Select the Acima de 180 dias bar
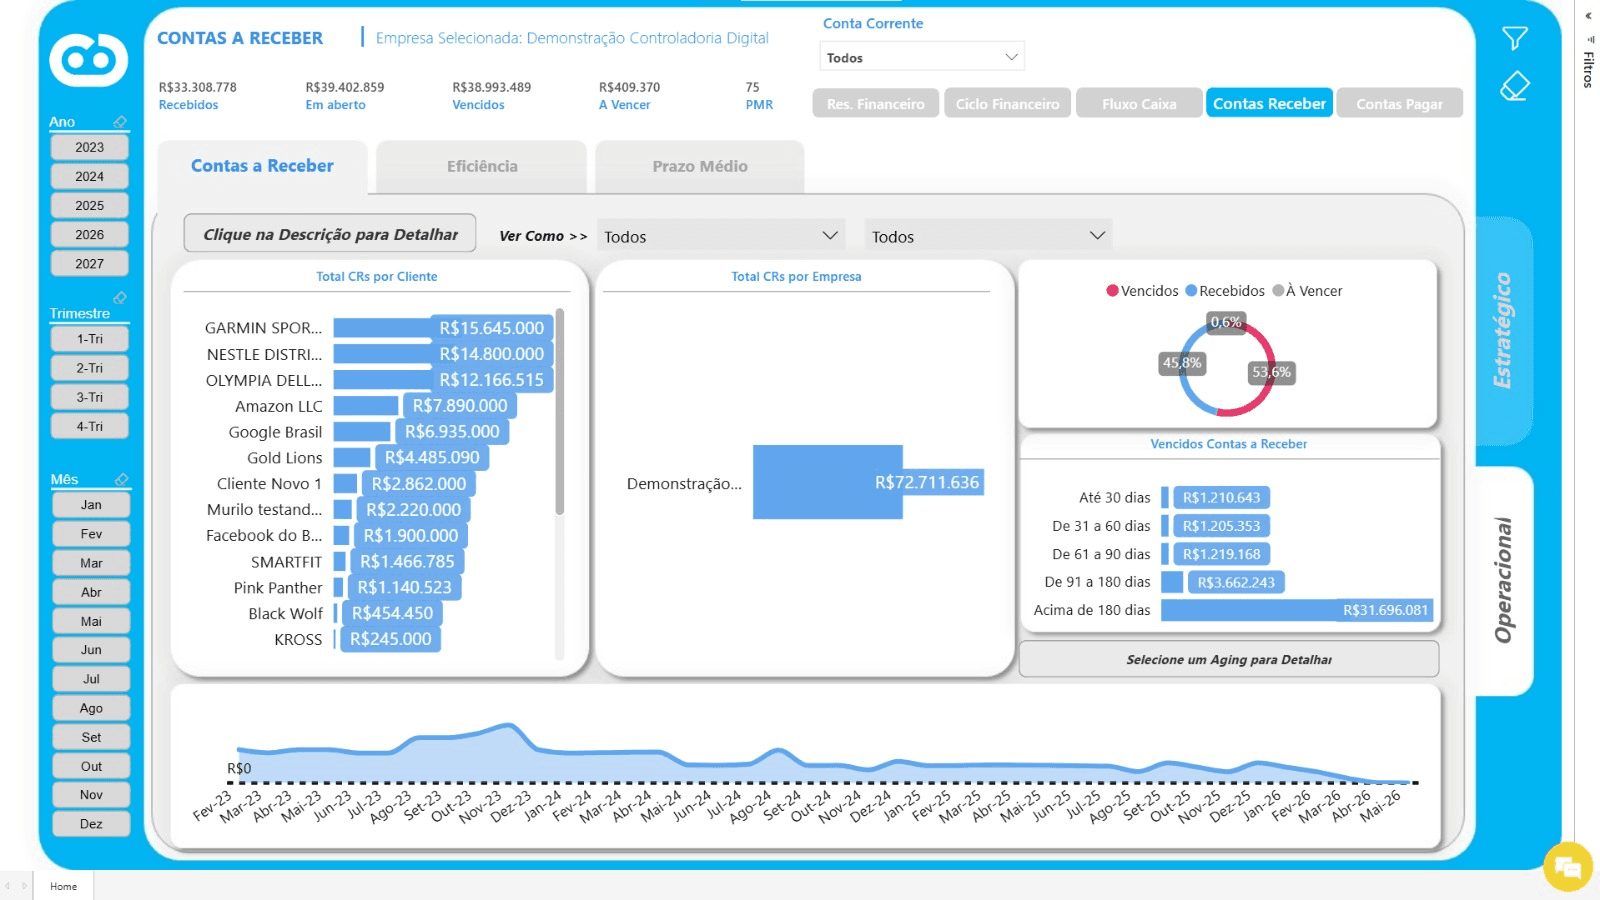 tap(1296, 610)
